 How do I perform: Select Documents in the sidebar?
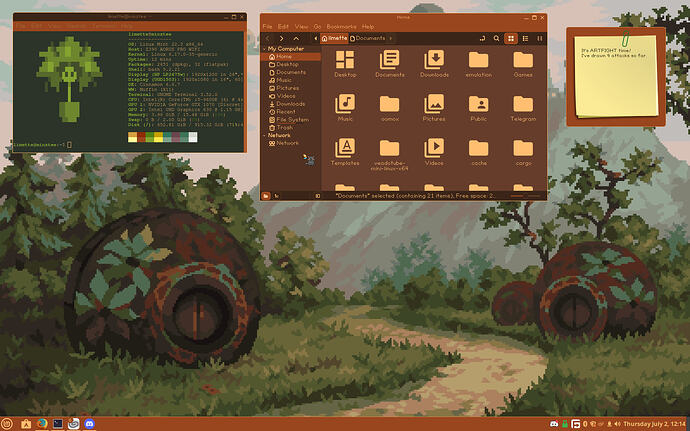291,72
